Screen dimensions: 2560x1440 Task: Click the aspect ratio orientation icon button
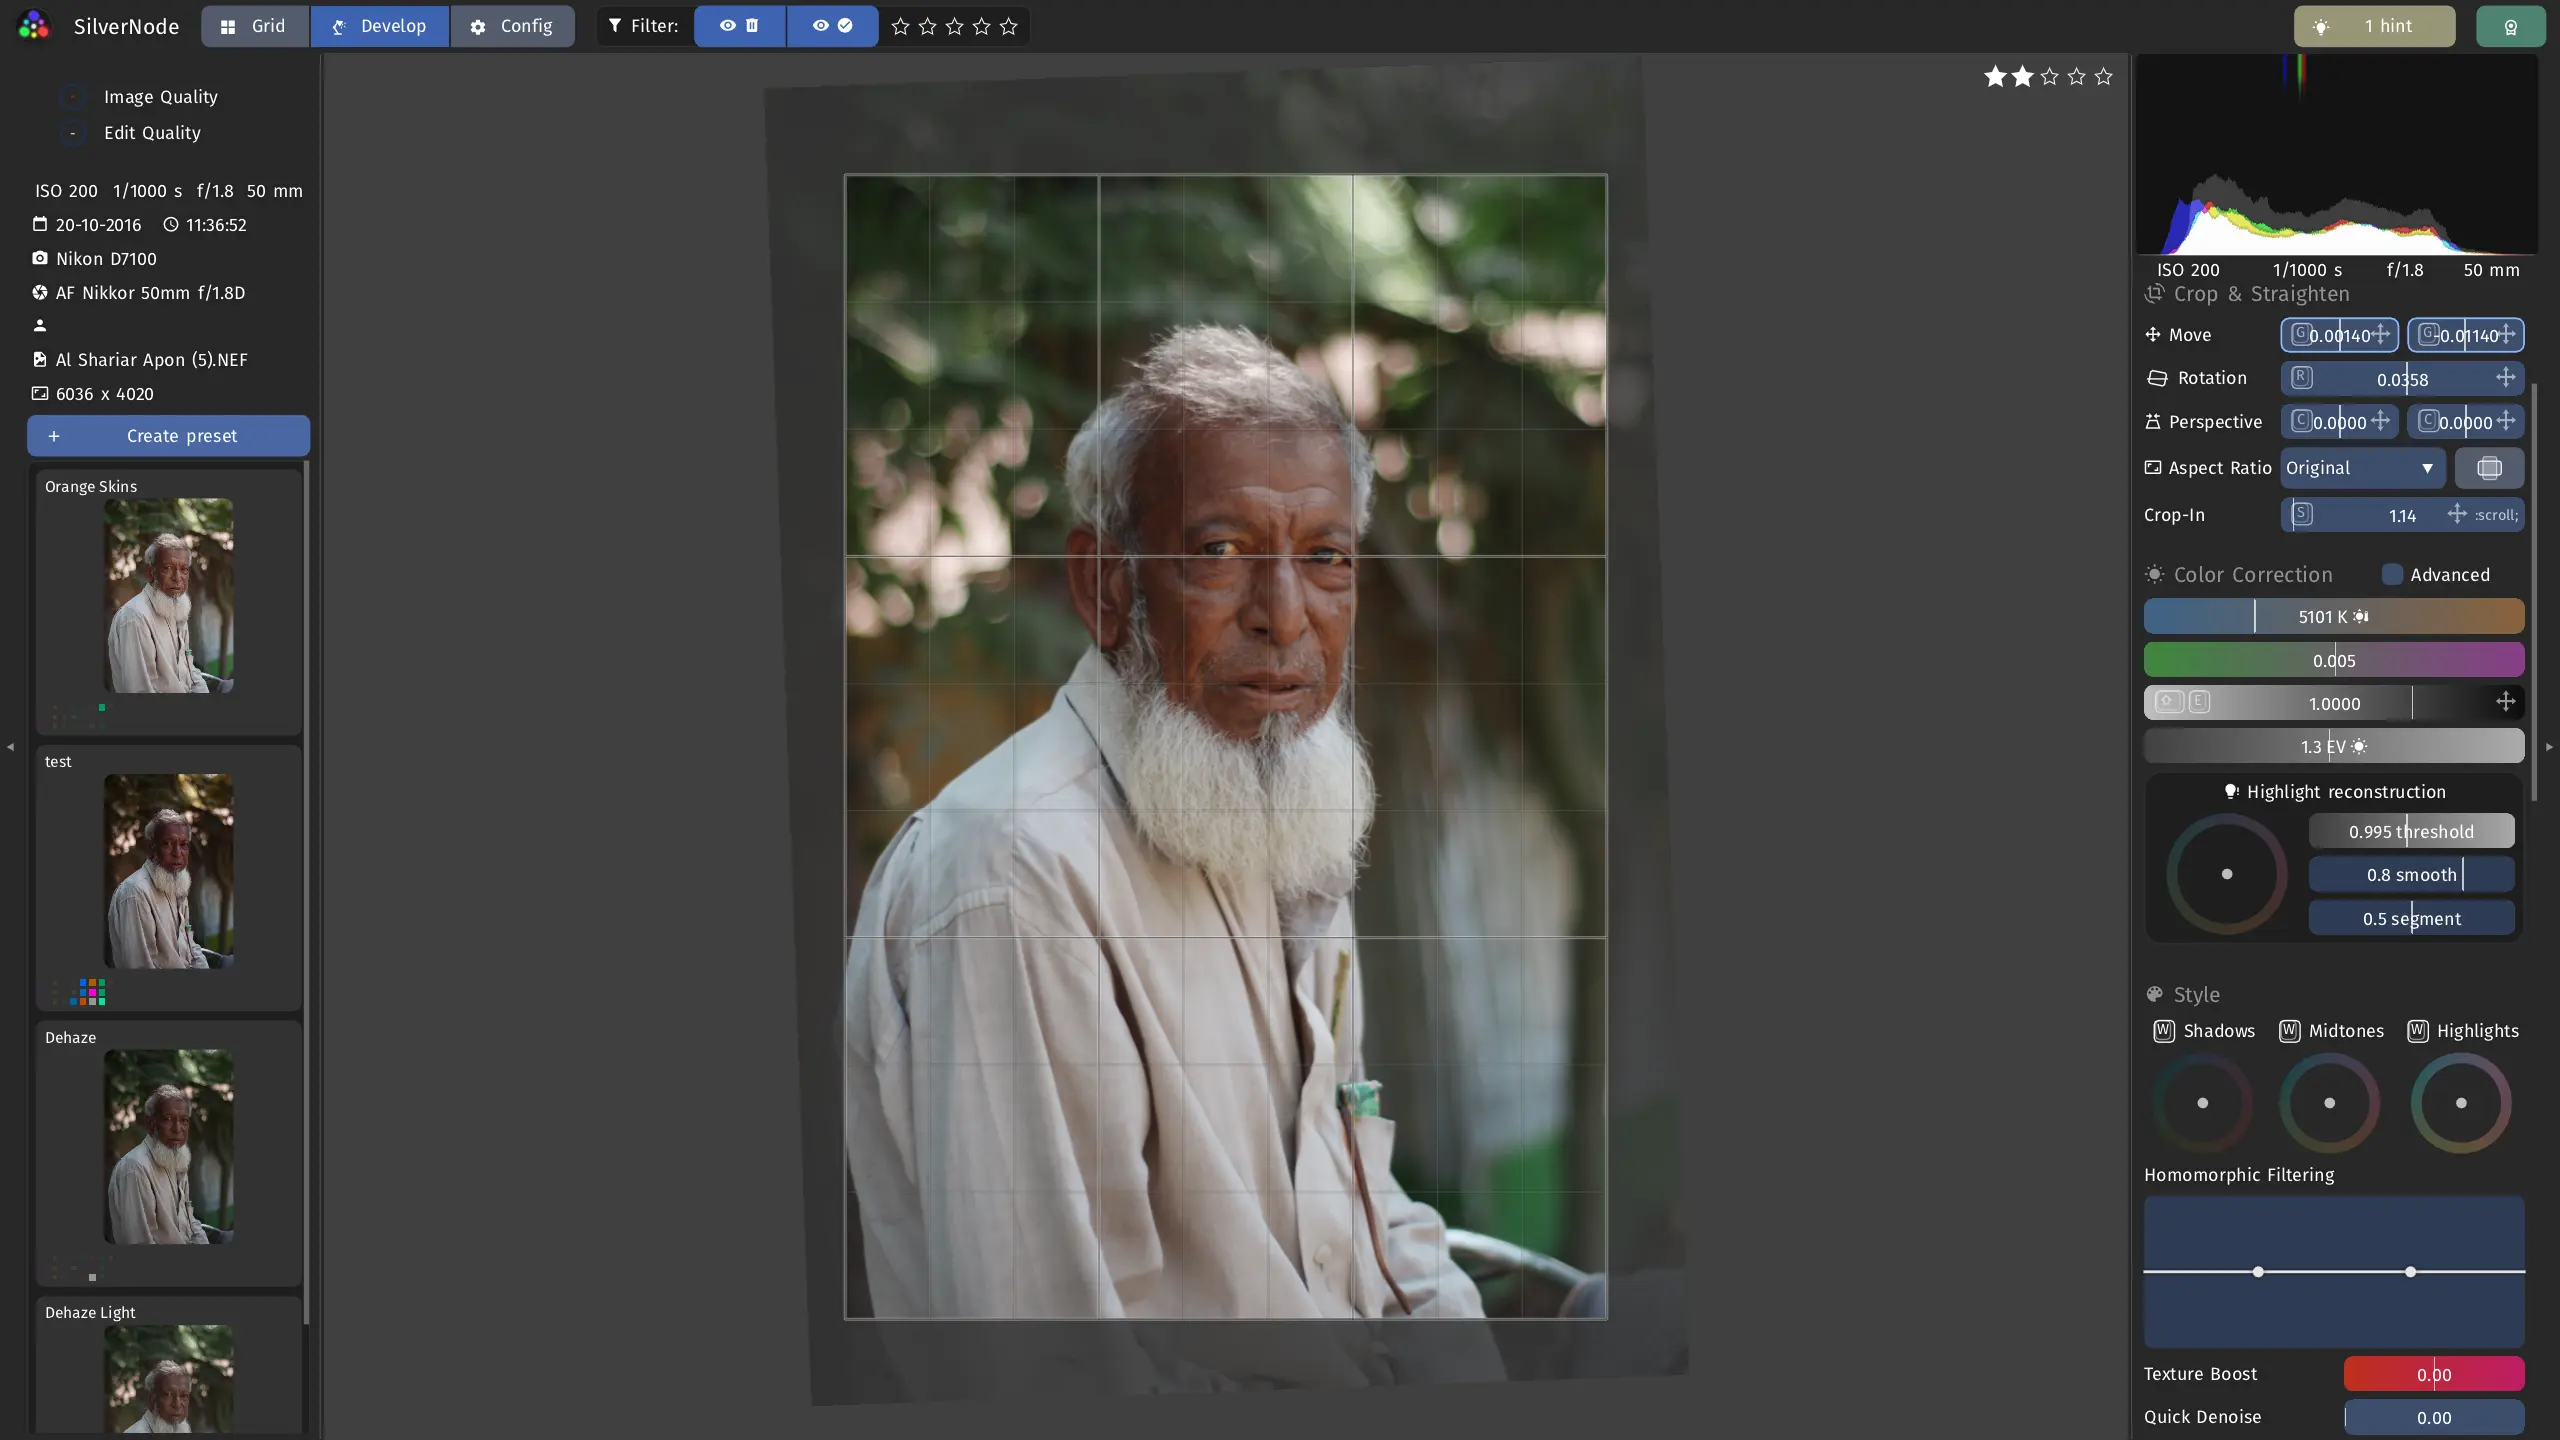click(2489, 468)
